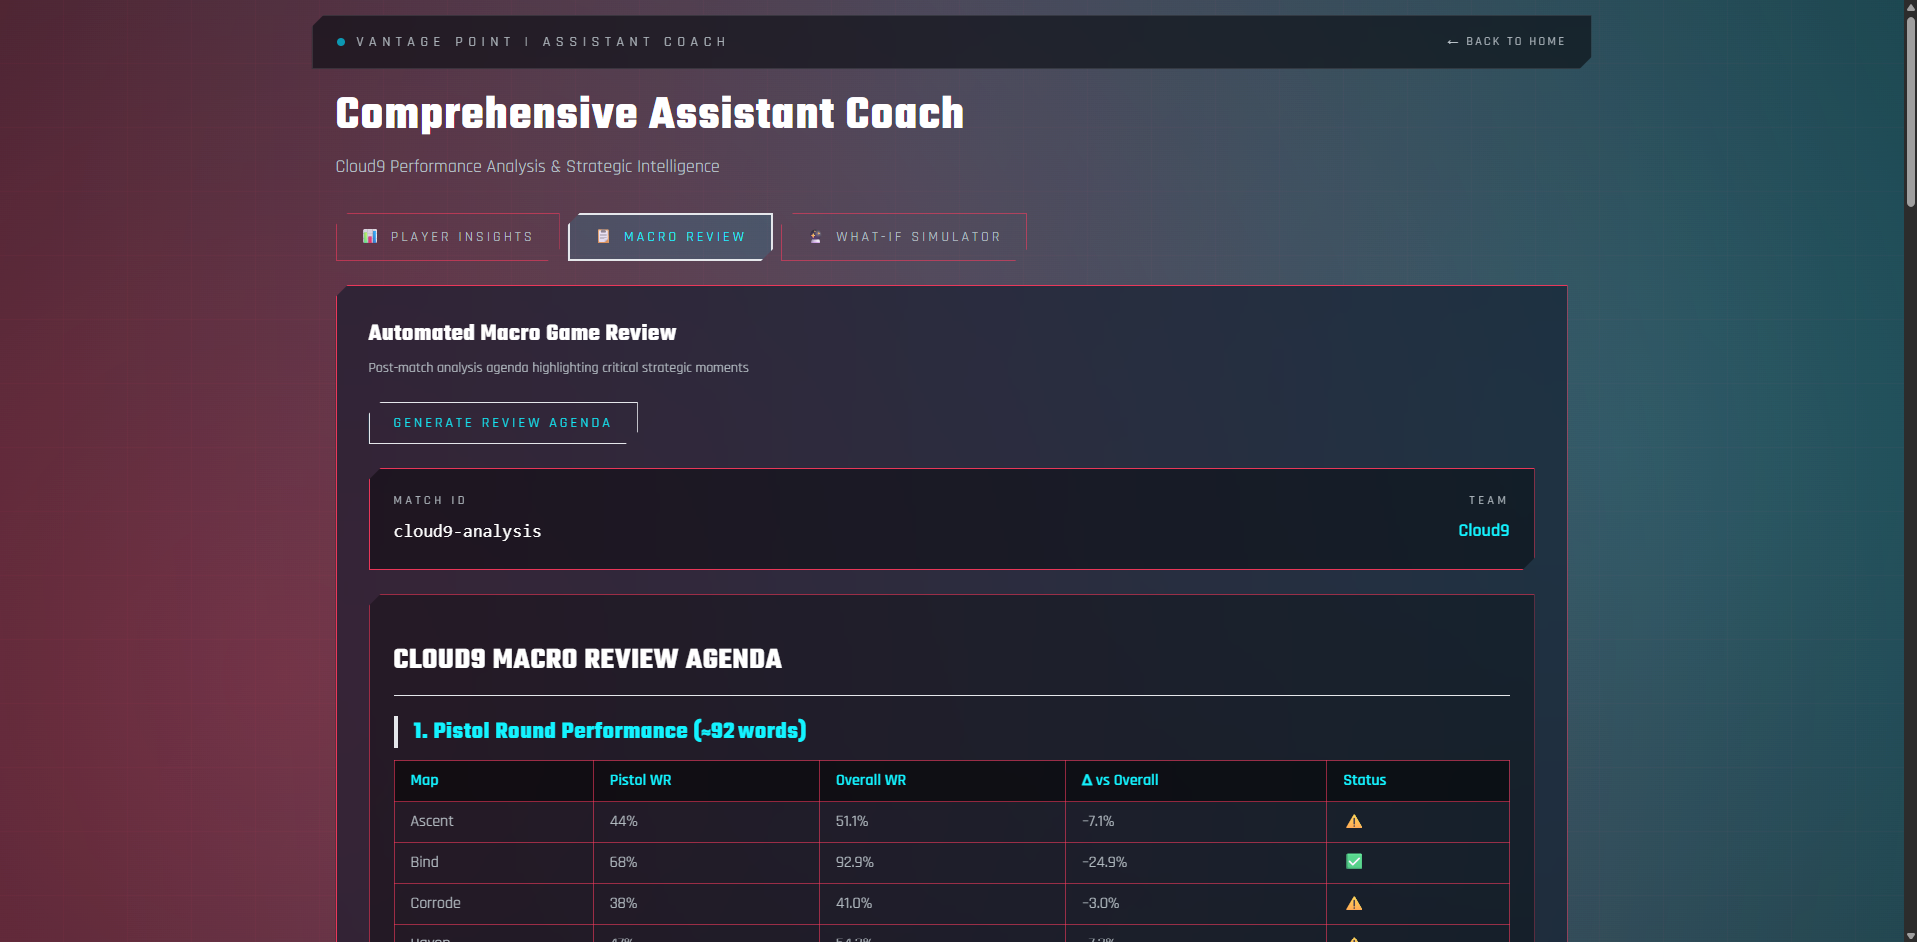Click the Pistol Round Performance section heading
This screenshot has width=1917, height=942.
tap(610, 731)
